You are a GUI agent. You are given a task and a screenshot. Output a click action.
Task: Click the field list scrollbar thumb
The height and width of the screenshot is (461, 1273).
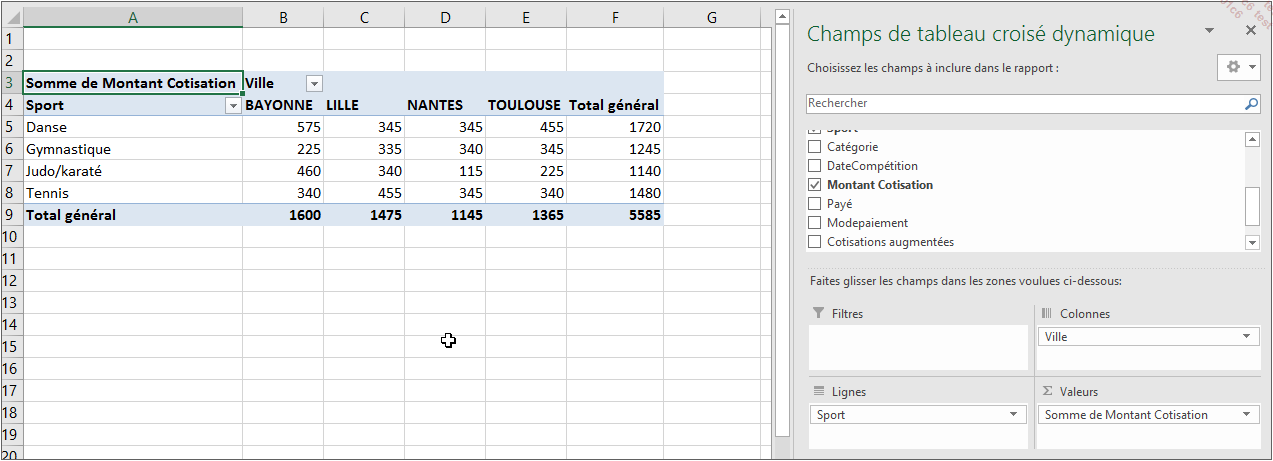(1251, 207)
